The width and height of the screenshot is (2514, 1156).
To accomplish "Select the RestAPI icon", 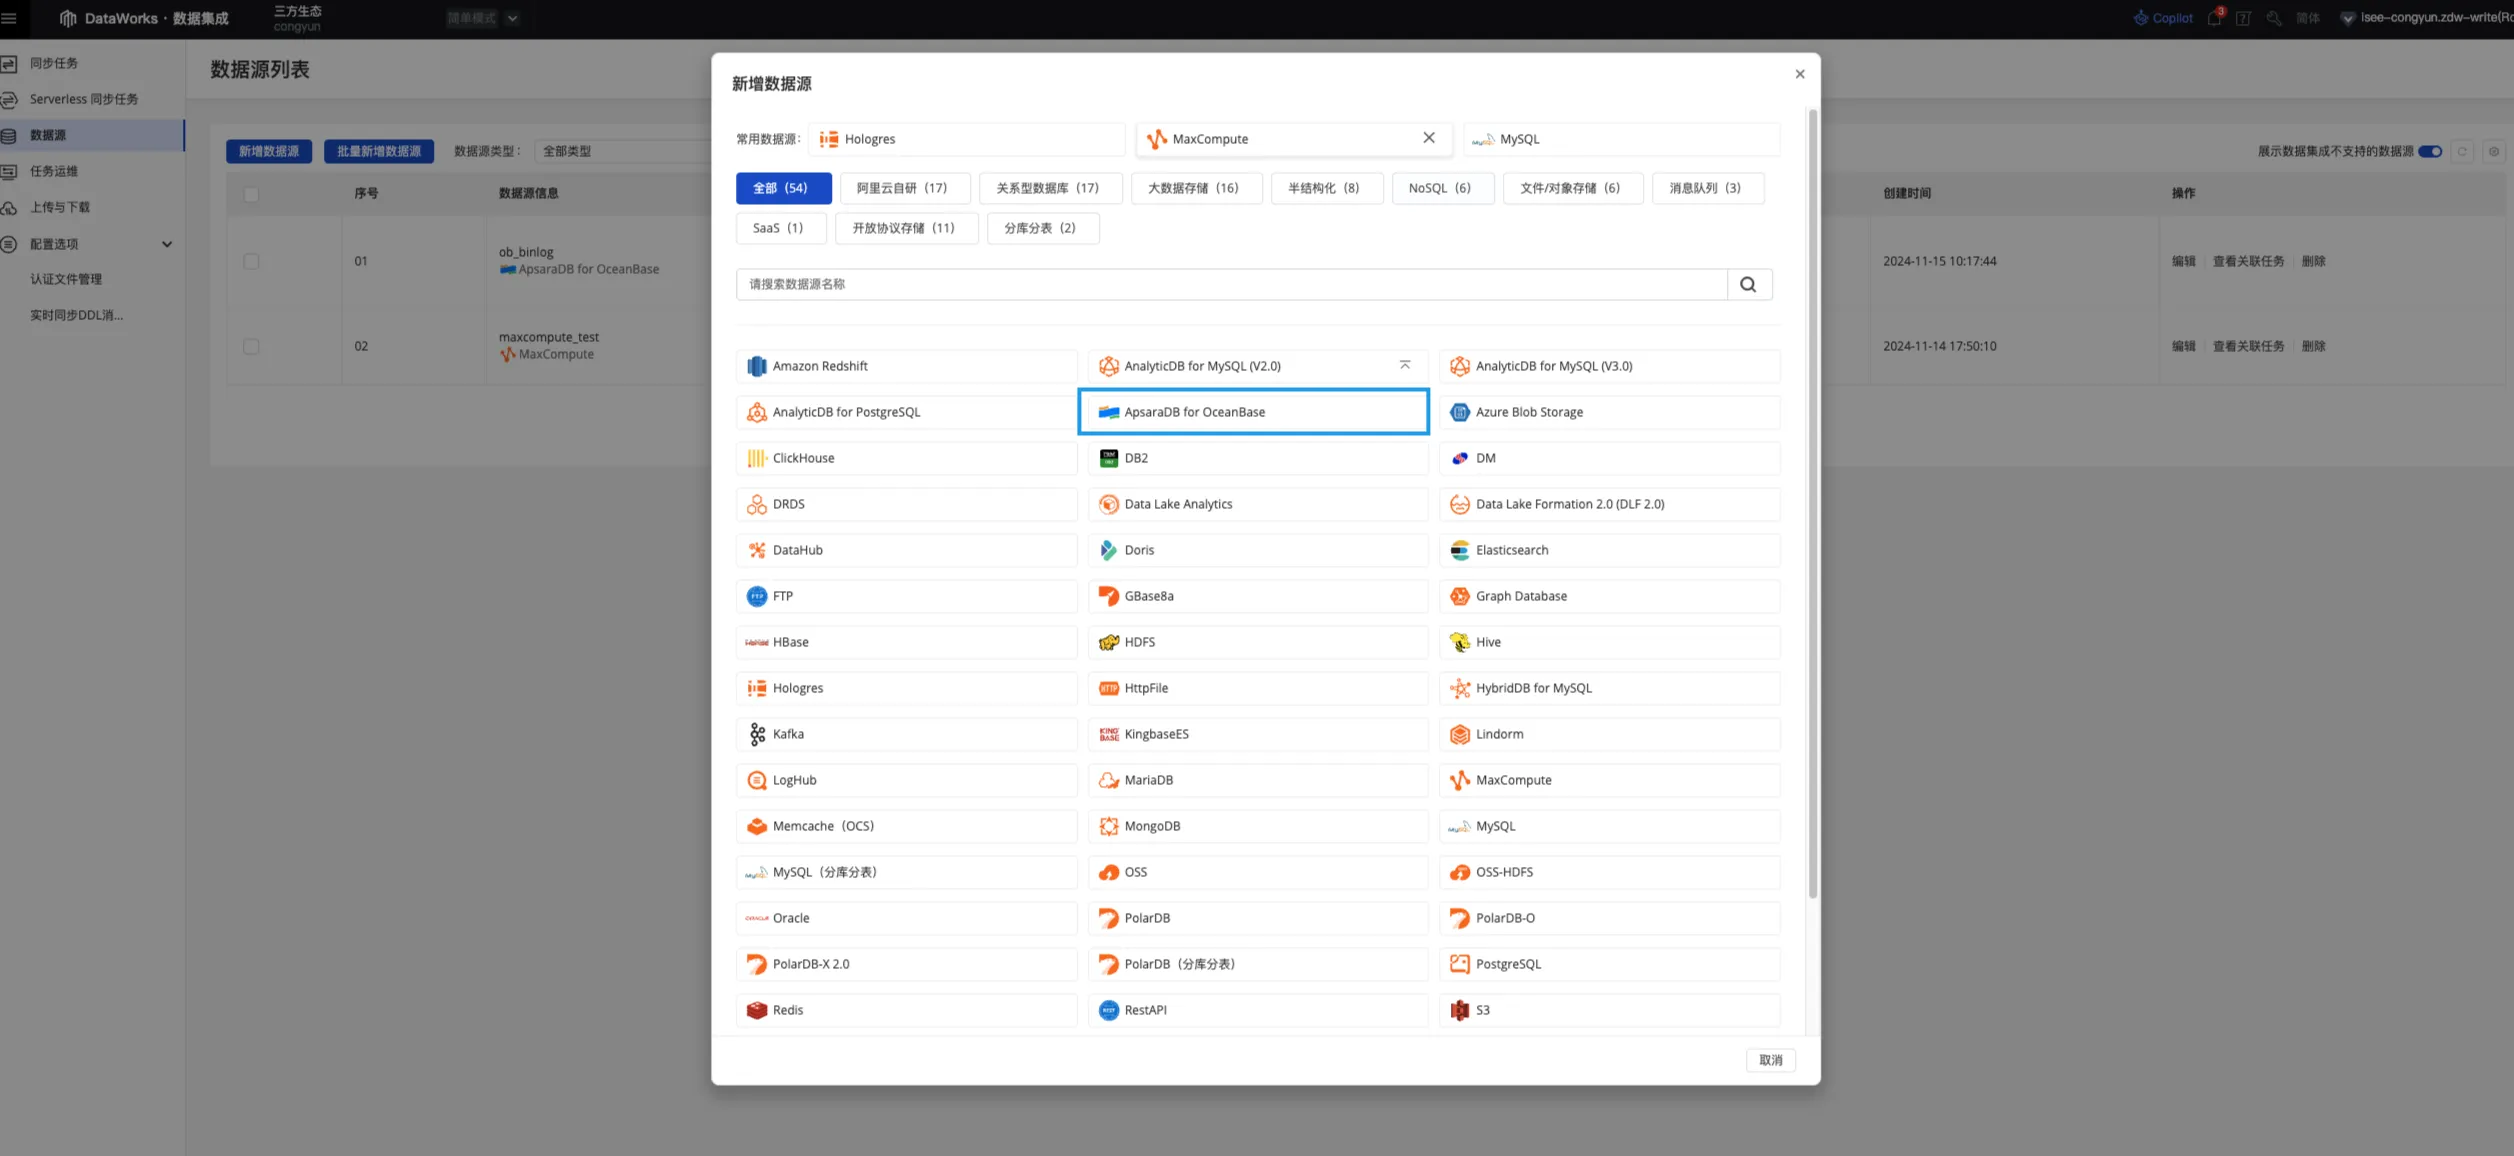I will pos(1108,1010).
